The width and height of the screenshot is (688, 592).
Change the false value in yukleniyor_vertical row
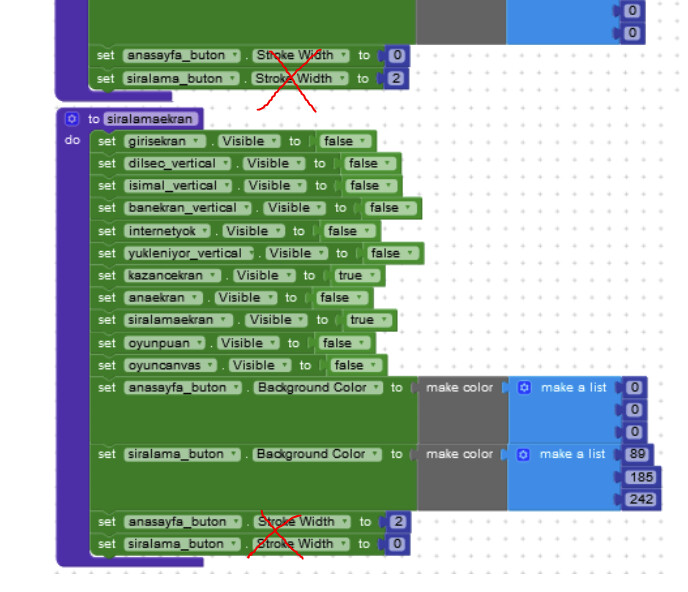[x=392, y=254]
